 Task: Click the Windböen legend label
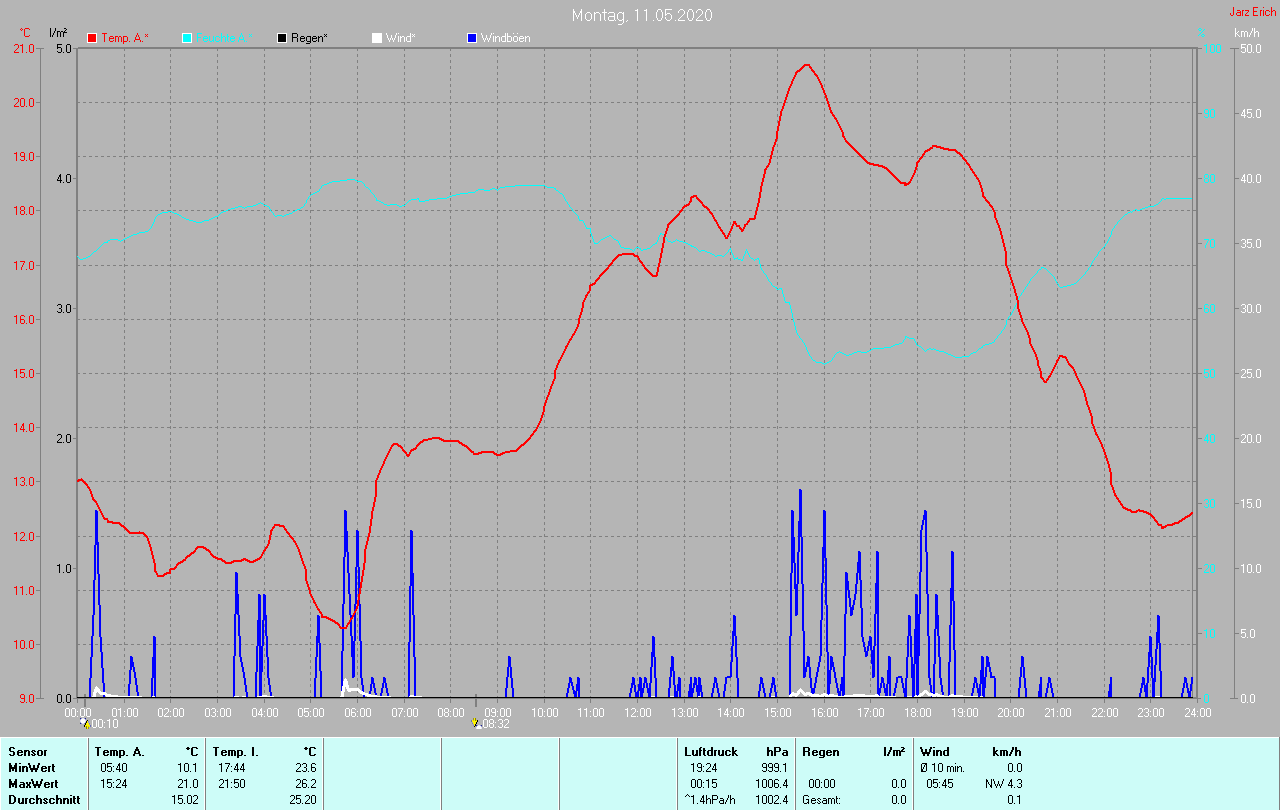coord(505,38)
